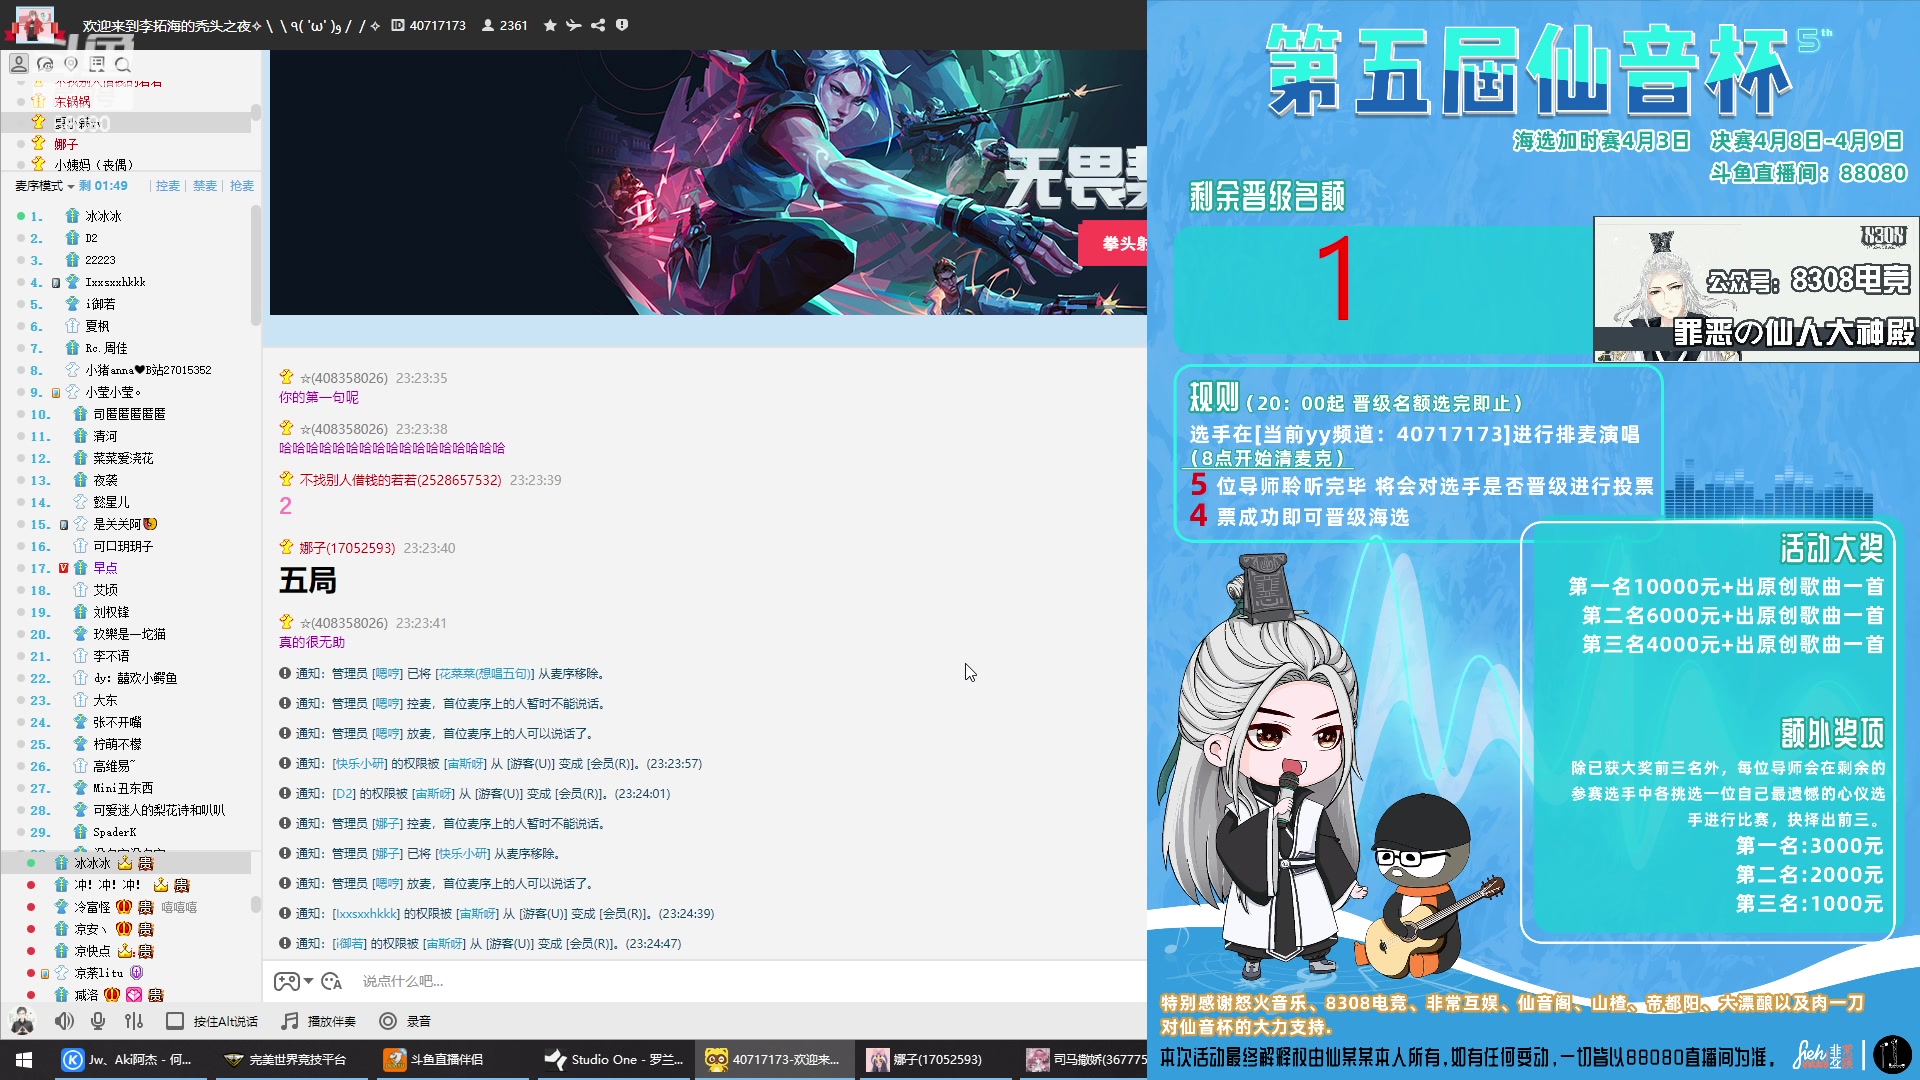Share the channel using the share icon
Screen dimensions: 1920x1080
(x=599, y=25)
